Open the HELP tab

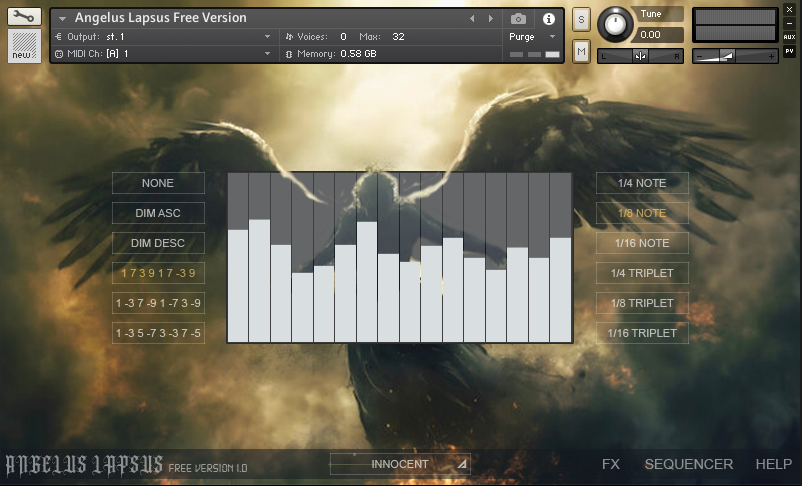click(x=774, y=464)
